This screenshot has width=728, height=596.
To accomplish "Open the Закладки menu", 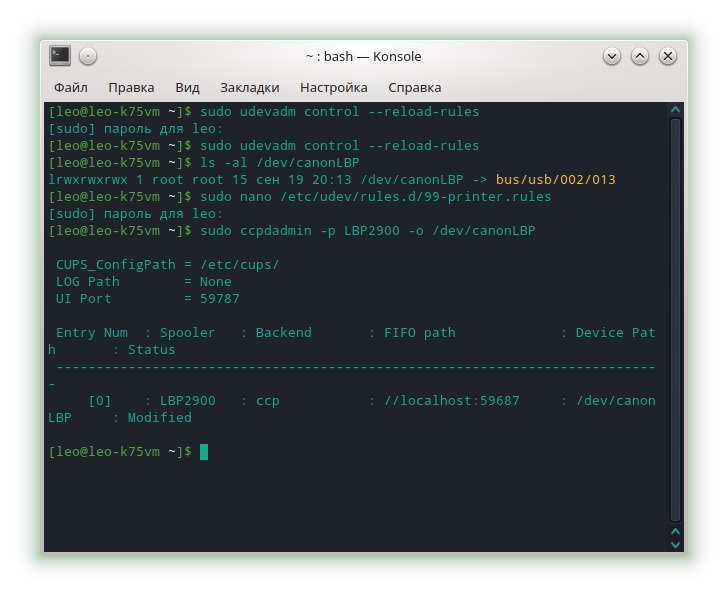I will [249, 87].
